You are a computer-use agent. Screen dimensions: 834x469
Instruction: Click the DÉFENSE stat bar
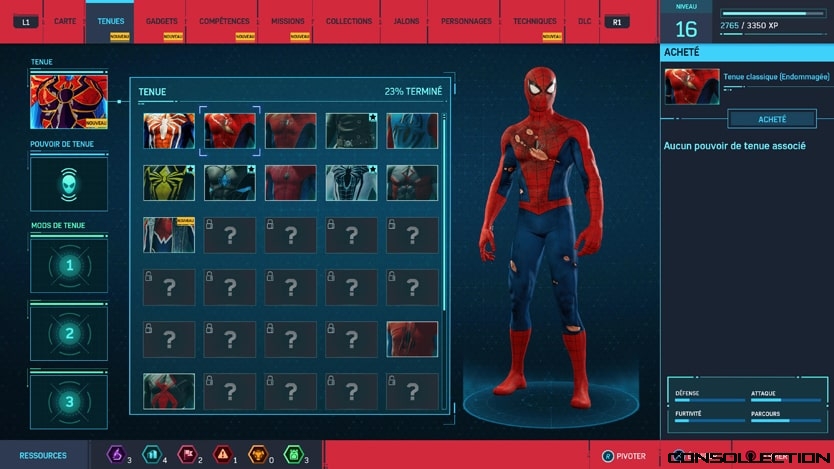[710, 400]
